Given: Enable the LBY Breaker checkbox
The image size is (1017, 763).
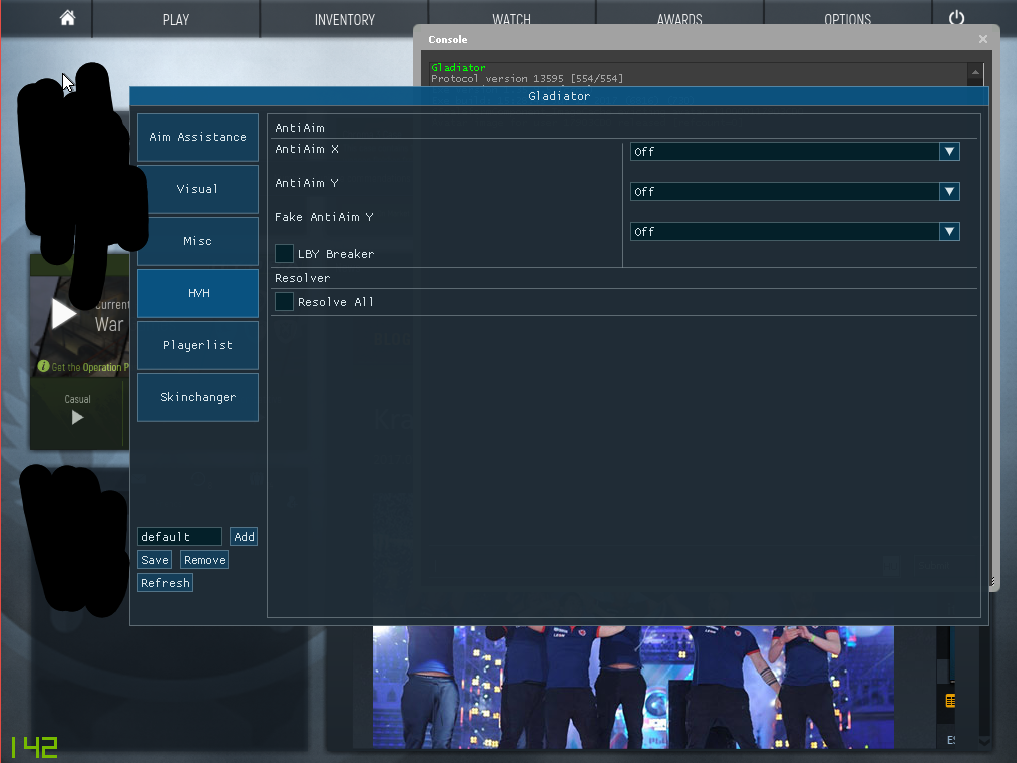Looking at the screenshot, I should click(x=285, y=254).
